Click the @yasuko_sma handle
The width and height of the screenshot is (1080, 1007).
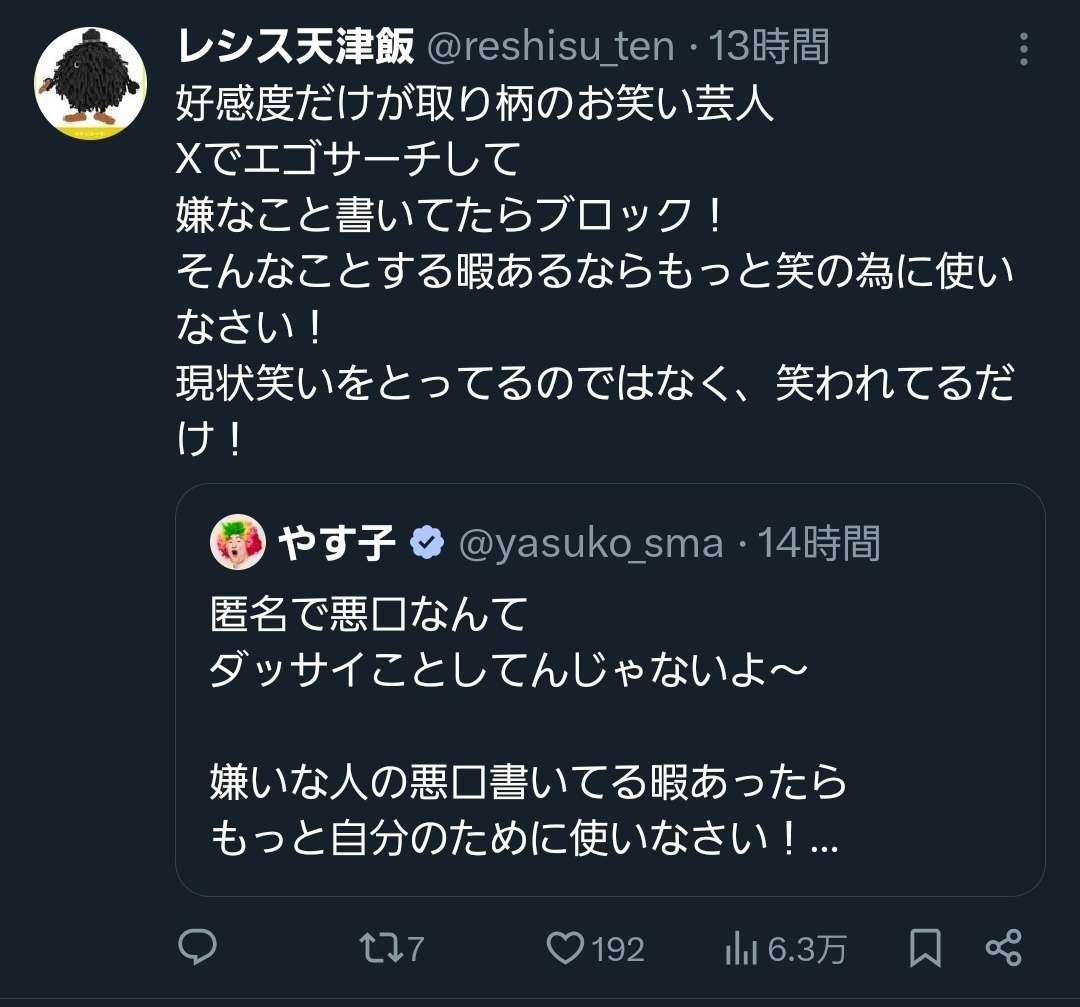click(590, 543)
